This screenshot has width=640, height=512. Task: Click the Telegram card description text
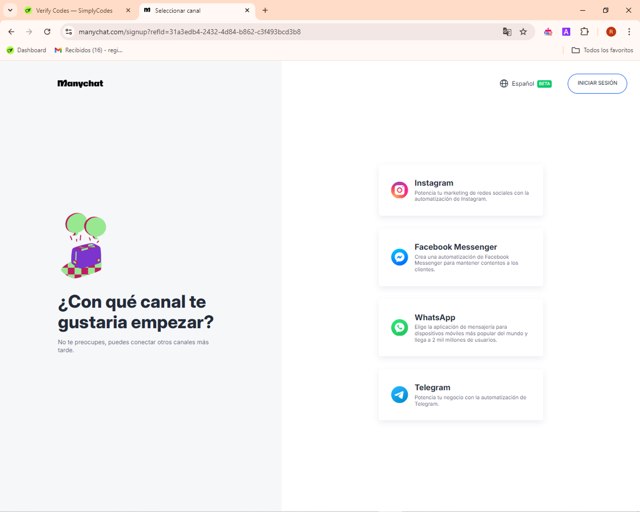tap(470, 400)
